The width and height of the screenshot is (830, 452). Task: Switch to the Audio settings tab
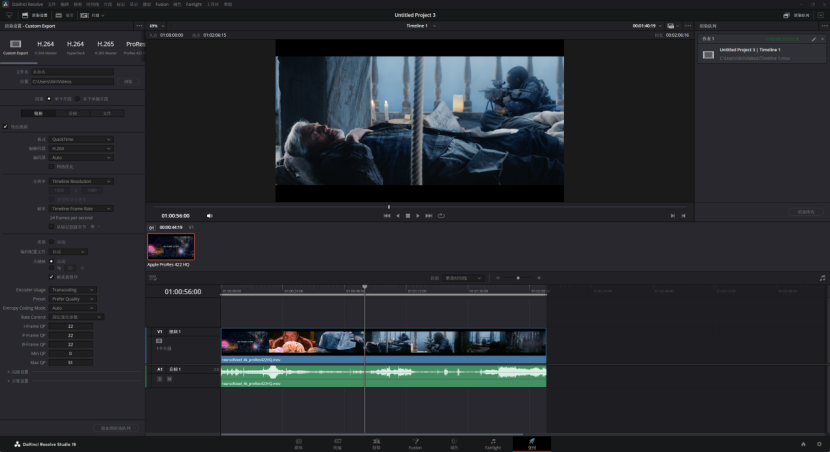pos(73,114)
